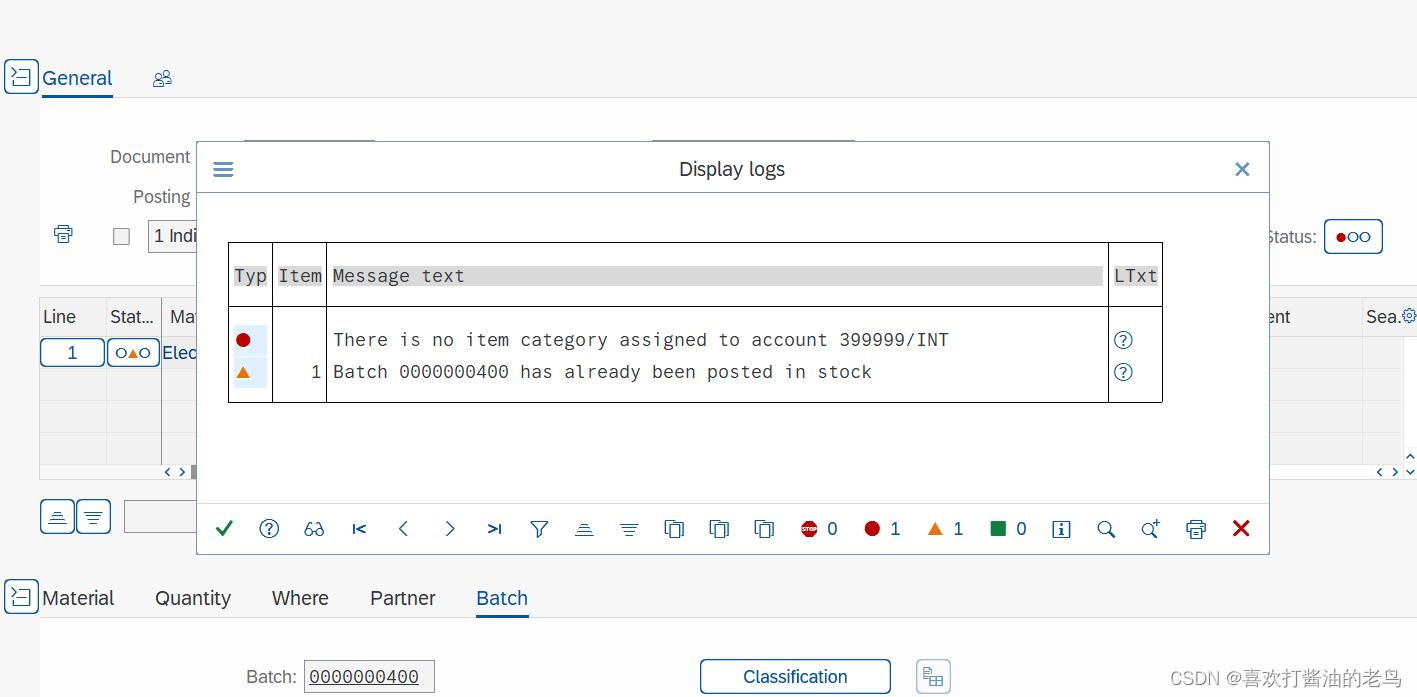This screenshot has width=1417, height=697.
Task: Click the right chevron to scroll table columns
Action: click(182, 471)
